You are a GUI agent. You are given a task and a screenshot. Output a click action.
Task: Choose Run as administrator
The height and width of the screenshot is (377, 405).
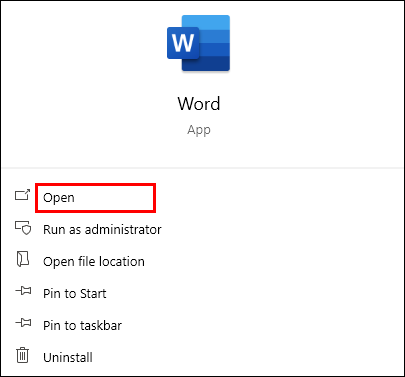coord(102,230)
